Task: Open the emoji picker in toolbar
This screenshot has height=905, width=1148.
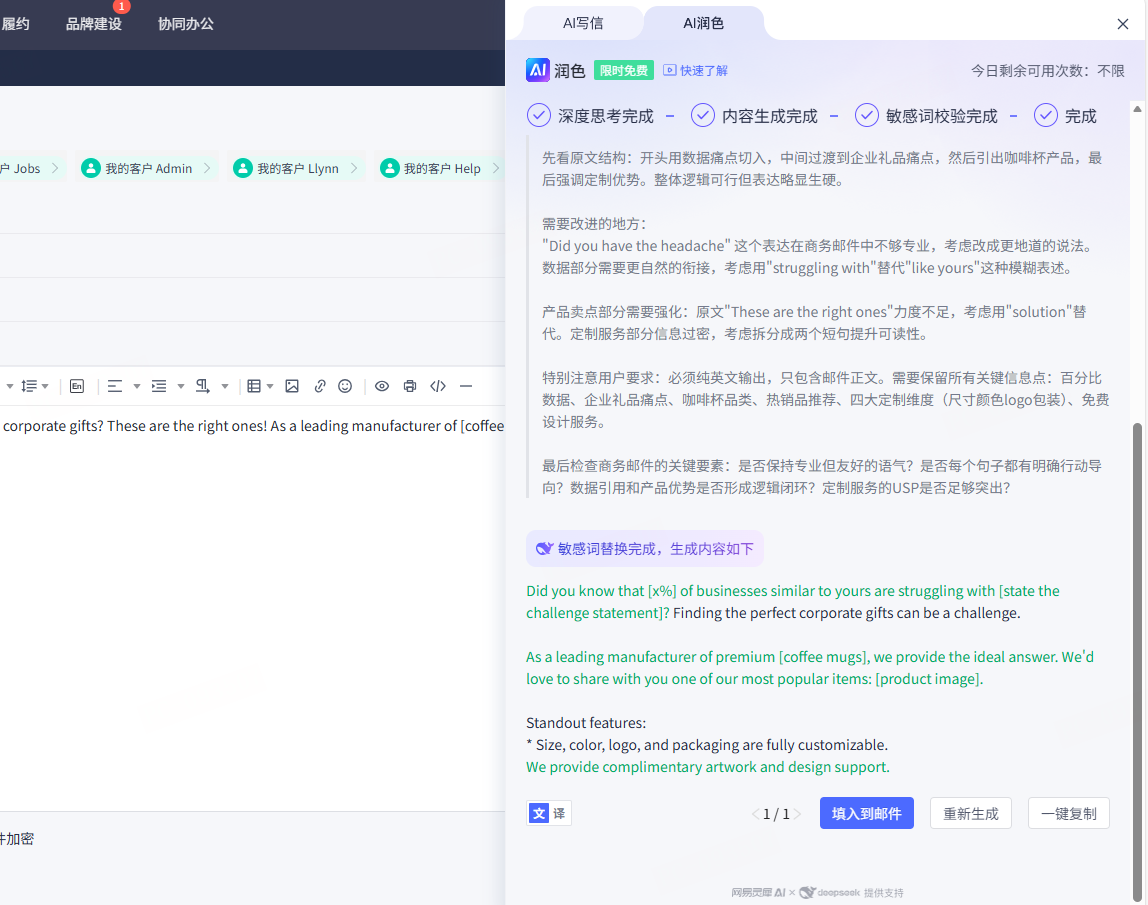Action: click(345, 386)
